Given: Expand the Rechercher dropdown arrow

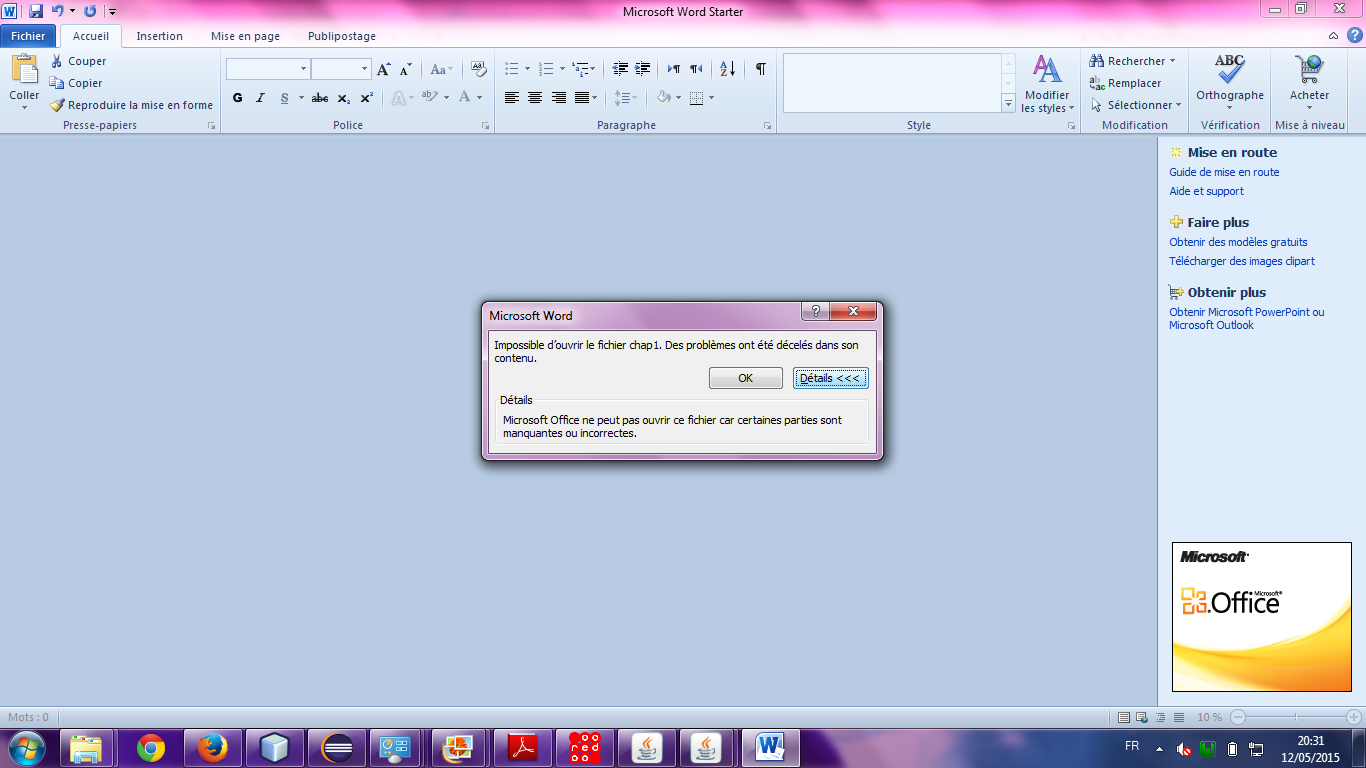Looking at the screenshot, I should click(x=1172, y=61).
